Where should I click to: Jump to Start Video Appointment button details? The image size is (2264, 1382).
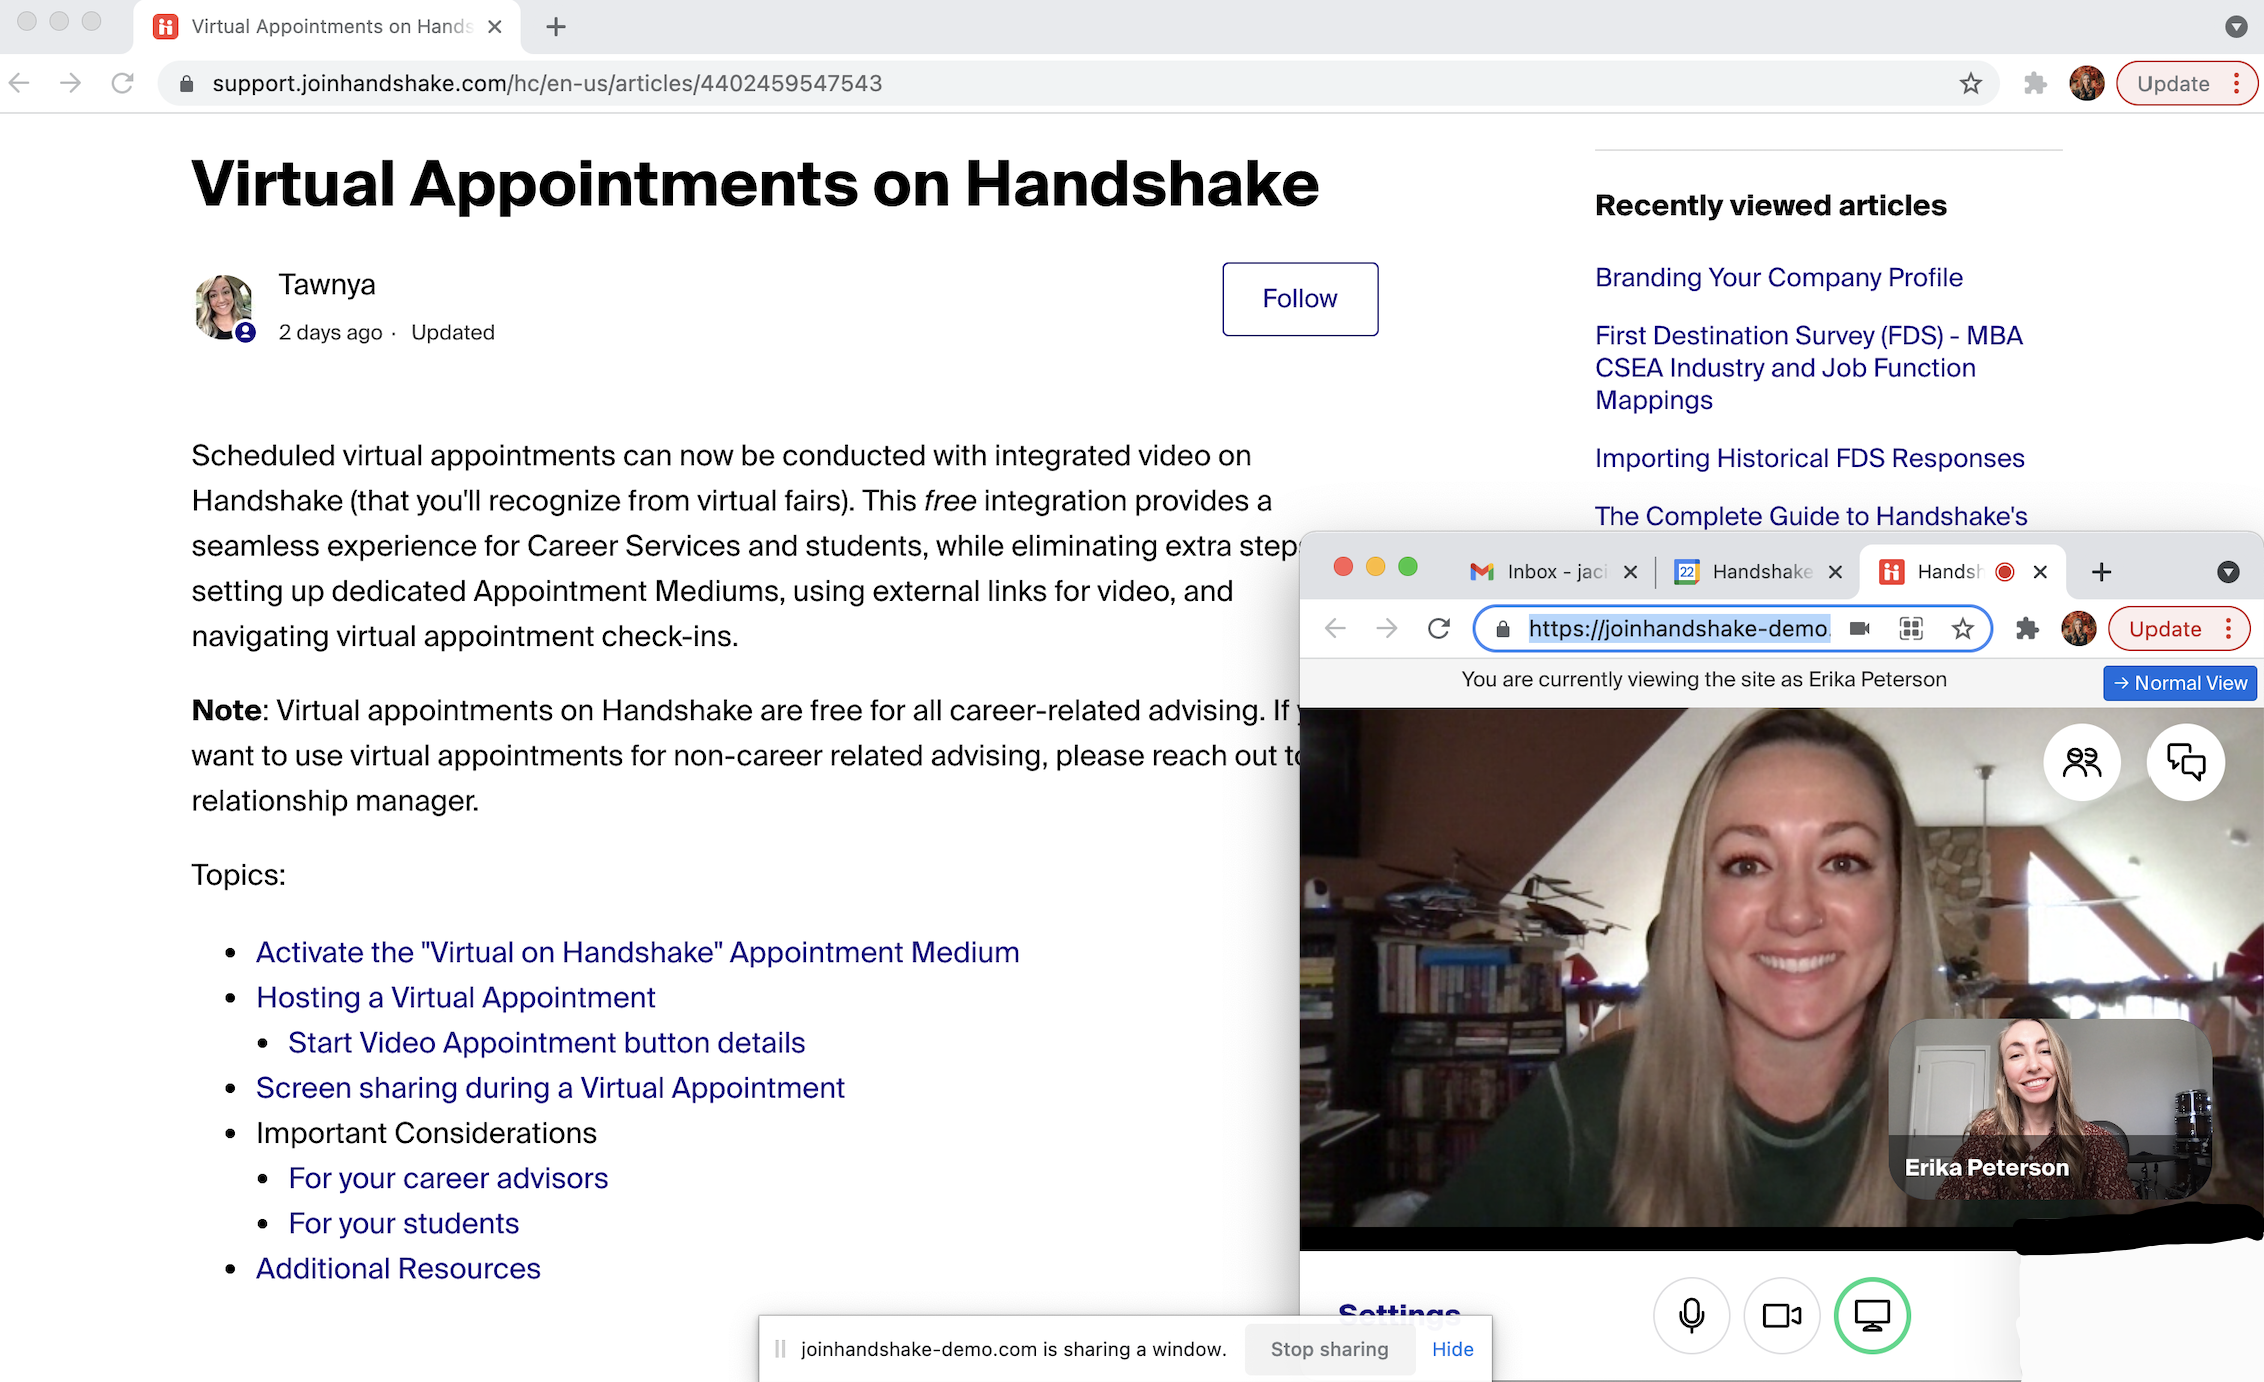coord(546,1042)
